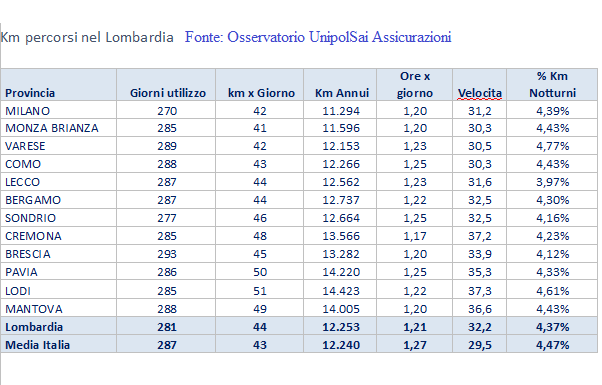Click Fonte: Osservatorio UnipolSai Assicurazioni text
The height and width of the screenshot is (385, 602).
[x=318, y=37]
